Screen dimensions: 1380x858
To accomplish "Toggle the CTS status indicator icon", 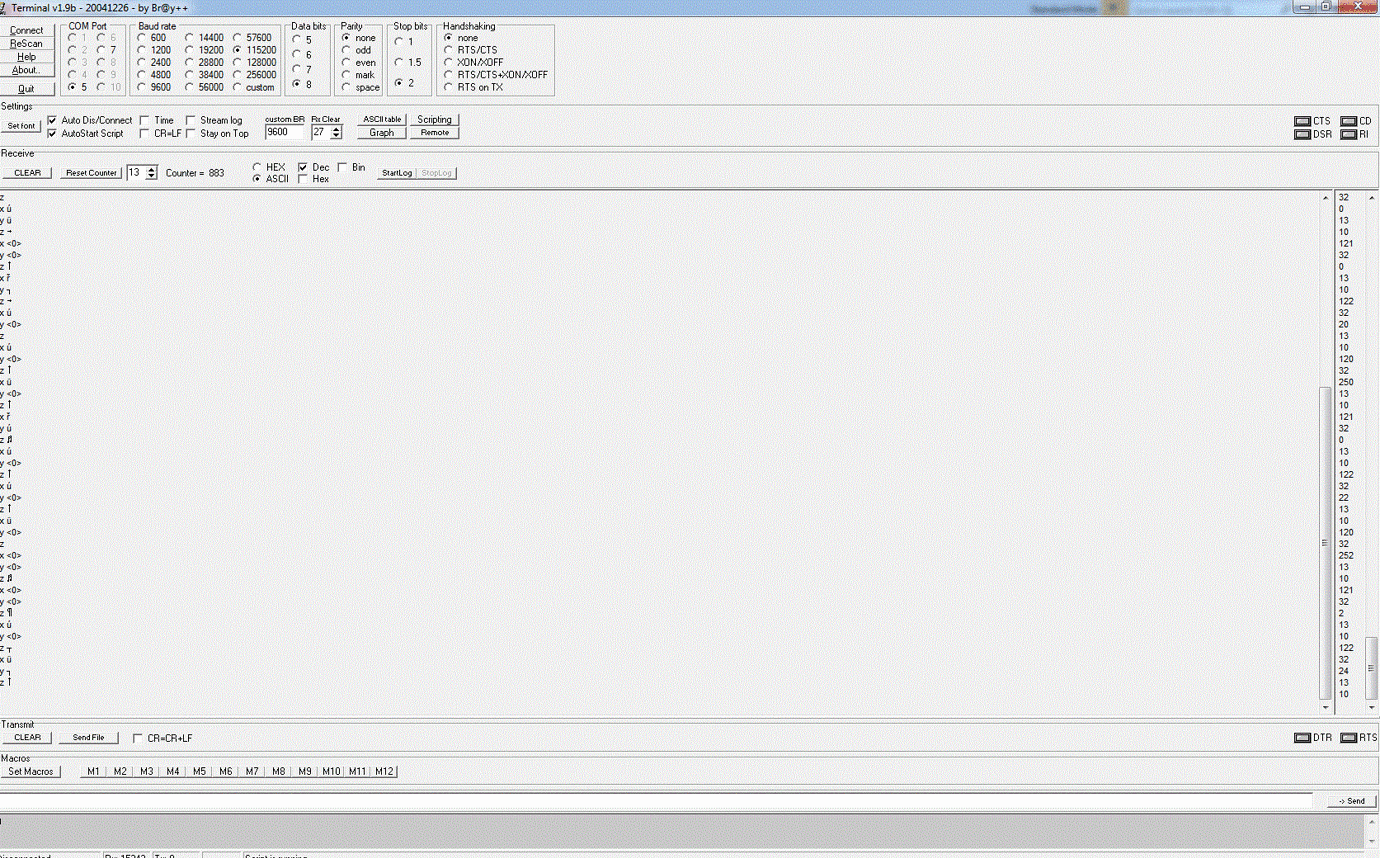I will point(1303,121).
